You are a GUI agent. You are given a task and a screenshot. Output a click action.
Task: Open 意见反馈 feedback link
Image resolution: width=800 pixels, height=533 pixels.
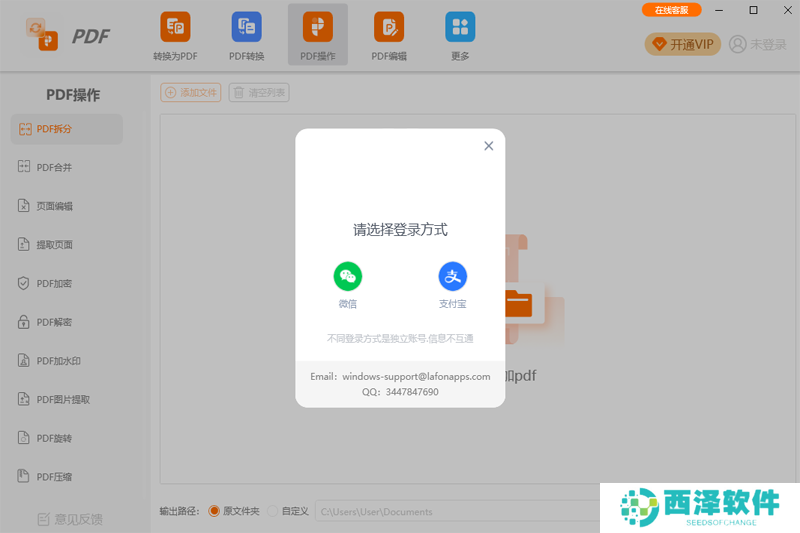(70, 519)
